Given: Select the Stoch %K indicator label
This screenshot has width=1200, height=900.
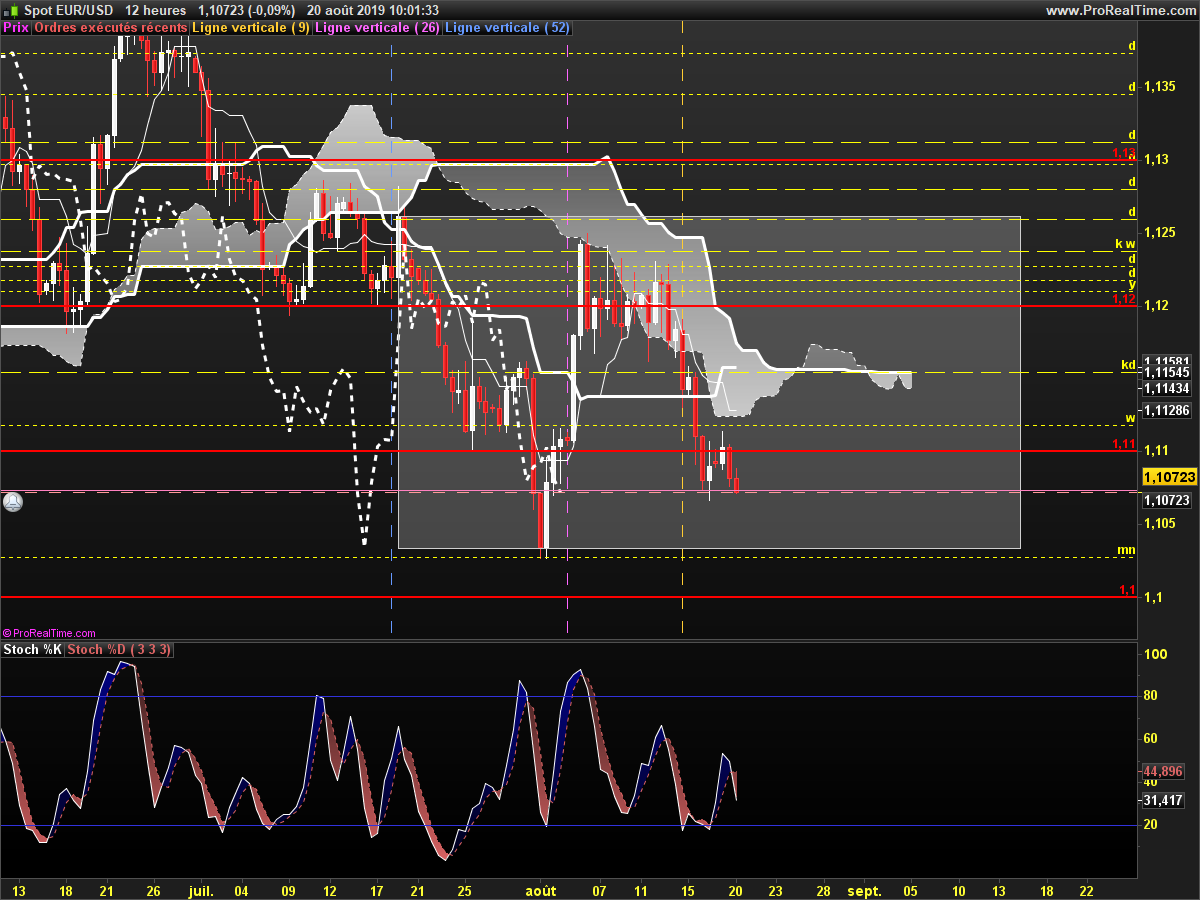Looking at the screenshot, I should pos(33,650).
